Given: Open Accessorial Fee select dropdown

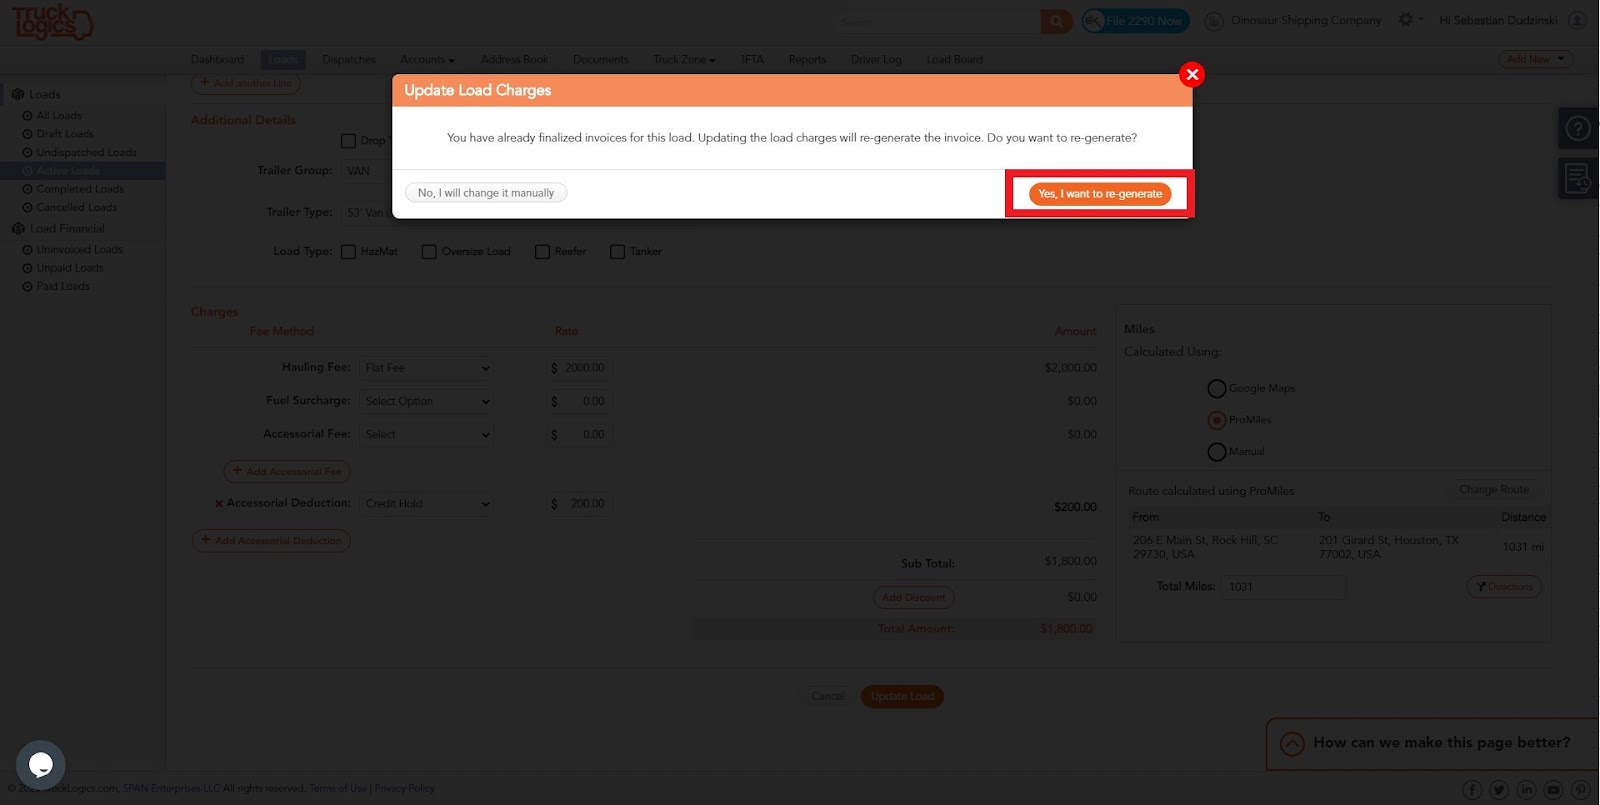Looking at the screenshot, I should tap(427, 434).
